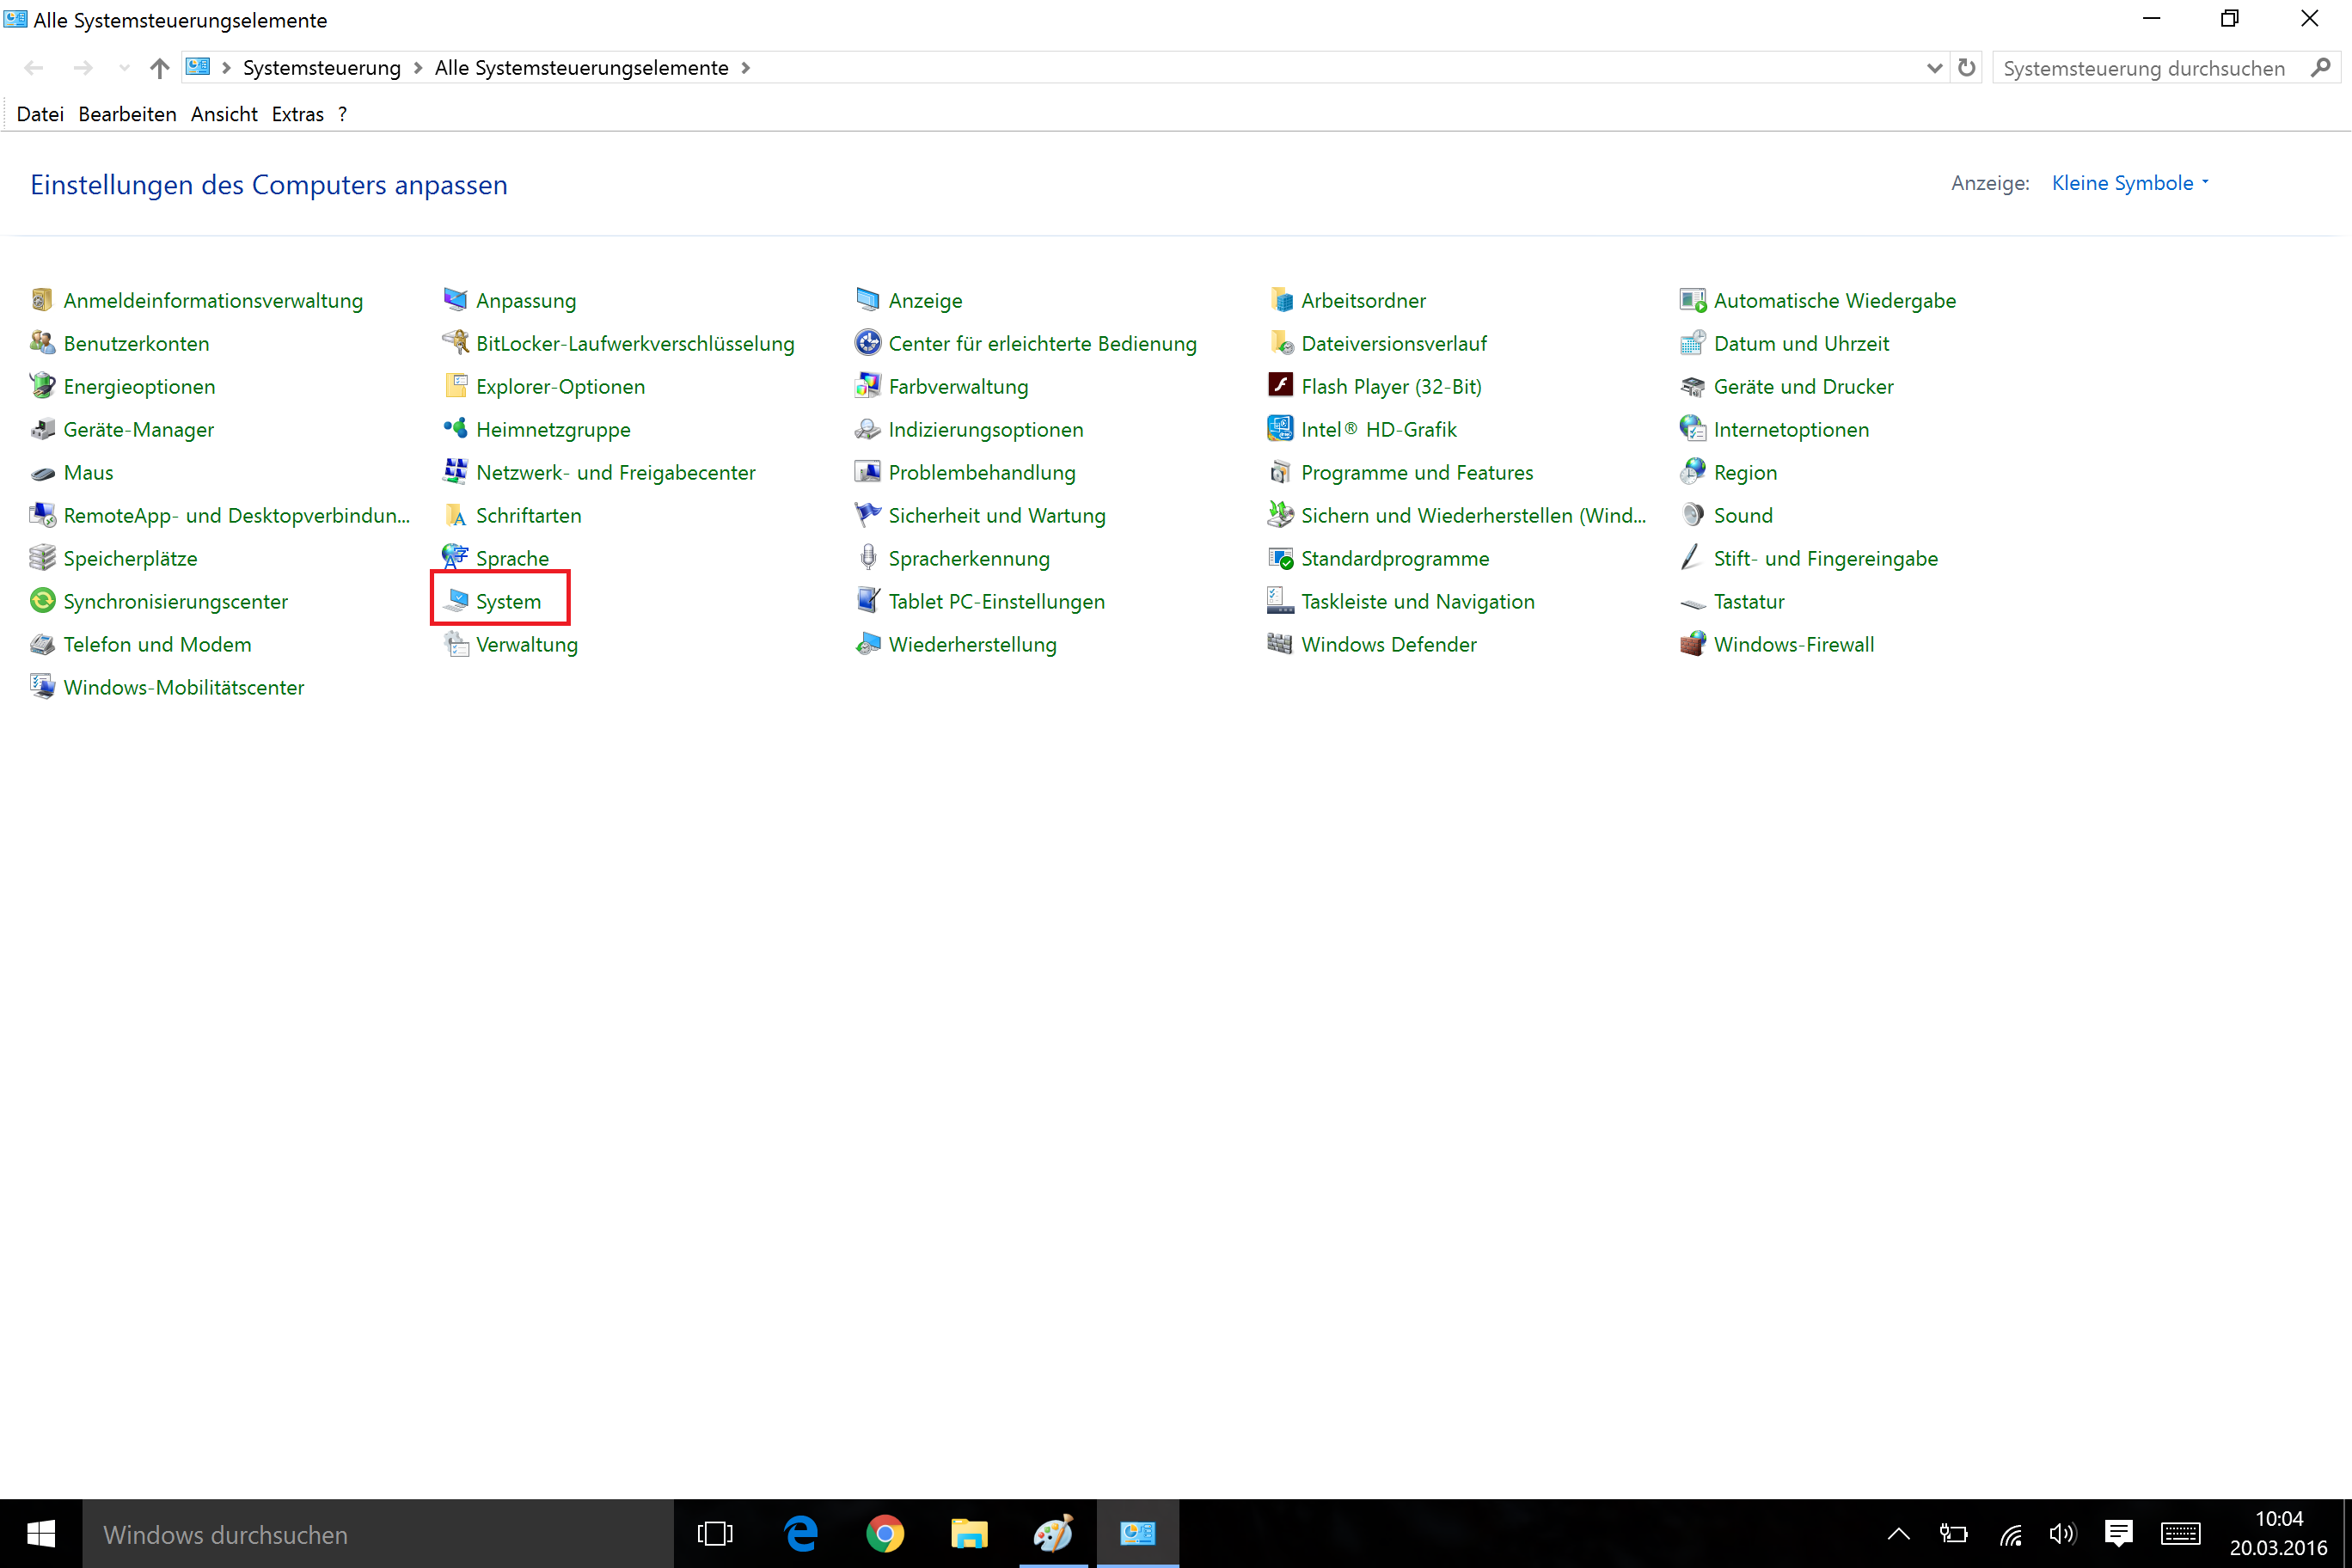Viewport: 2352px width, 1568px height.
Task: Open the Synchronisierungscenter green icon
Action: click(42, 601)
